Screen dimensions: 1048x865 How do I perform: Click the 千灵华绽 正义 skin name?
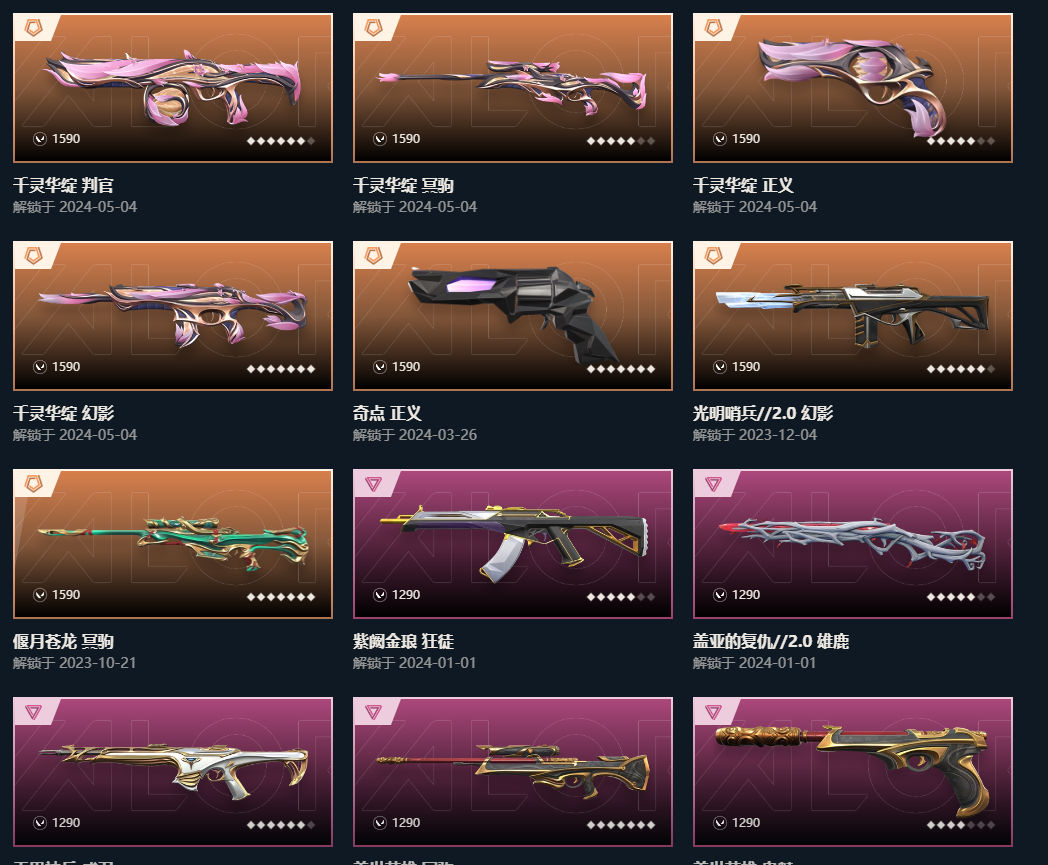743,185
